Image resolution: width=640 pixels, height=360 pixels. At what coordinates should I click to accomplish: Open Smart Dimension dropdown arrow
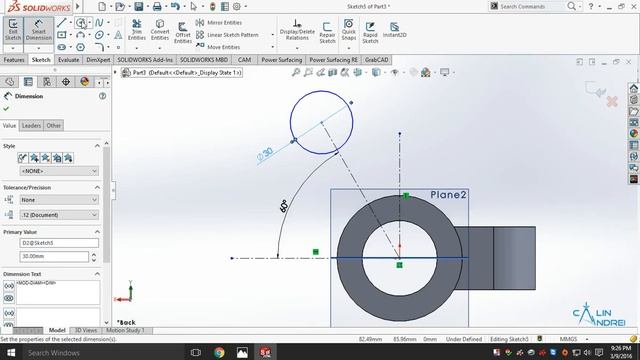coord(38,48)
